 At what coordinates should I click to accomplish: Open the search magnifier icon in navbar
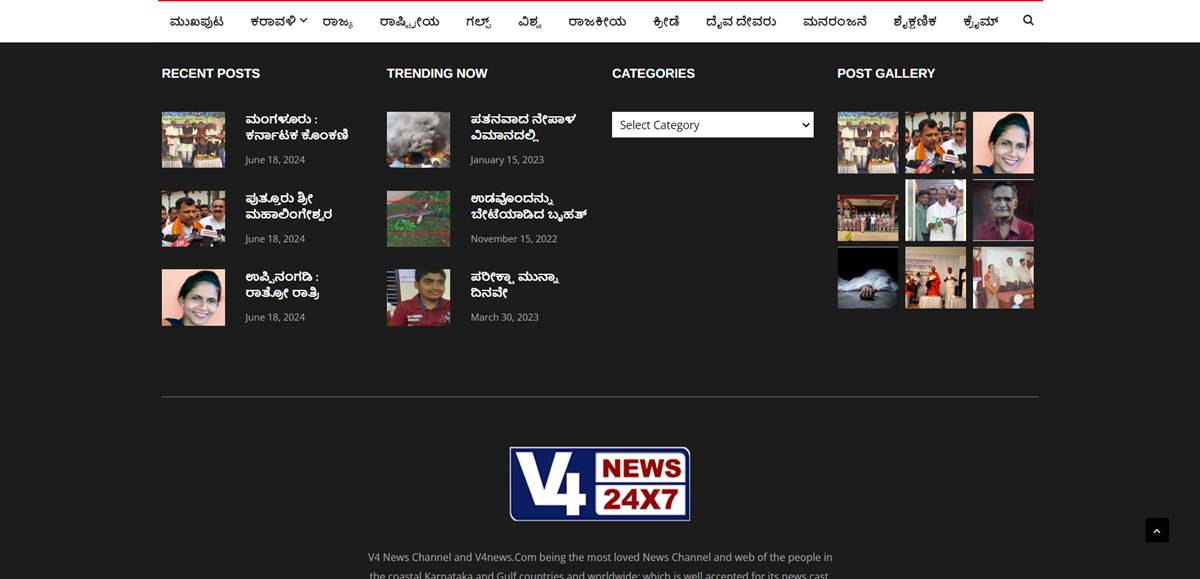tap(1028, 21)
